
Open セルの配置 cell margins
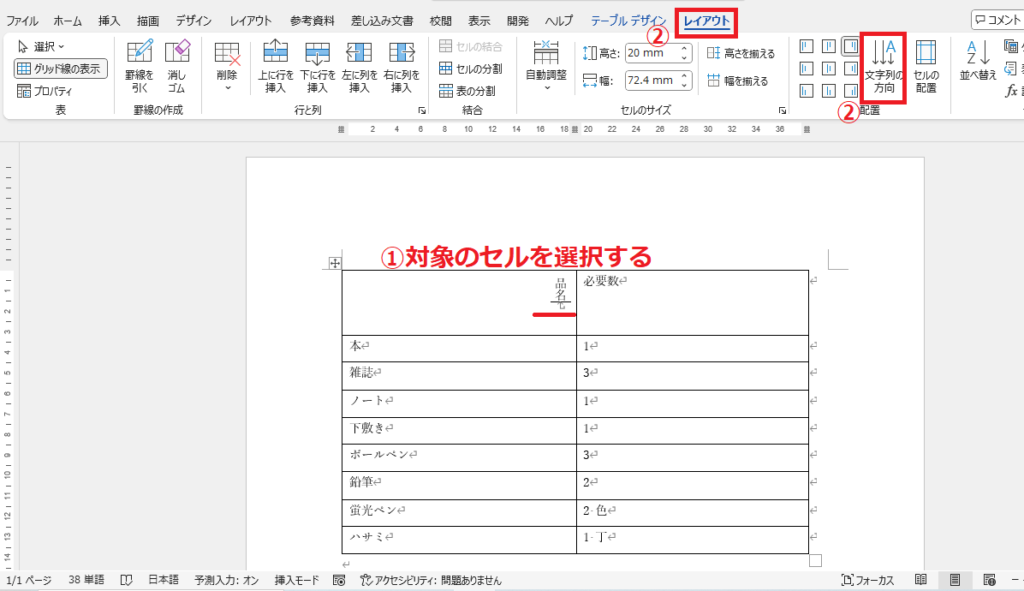pos(925,67)
